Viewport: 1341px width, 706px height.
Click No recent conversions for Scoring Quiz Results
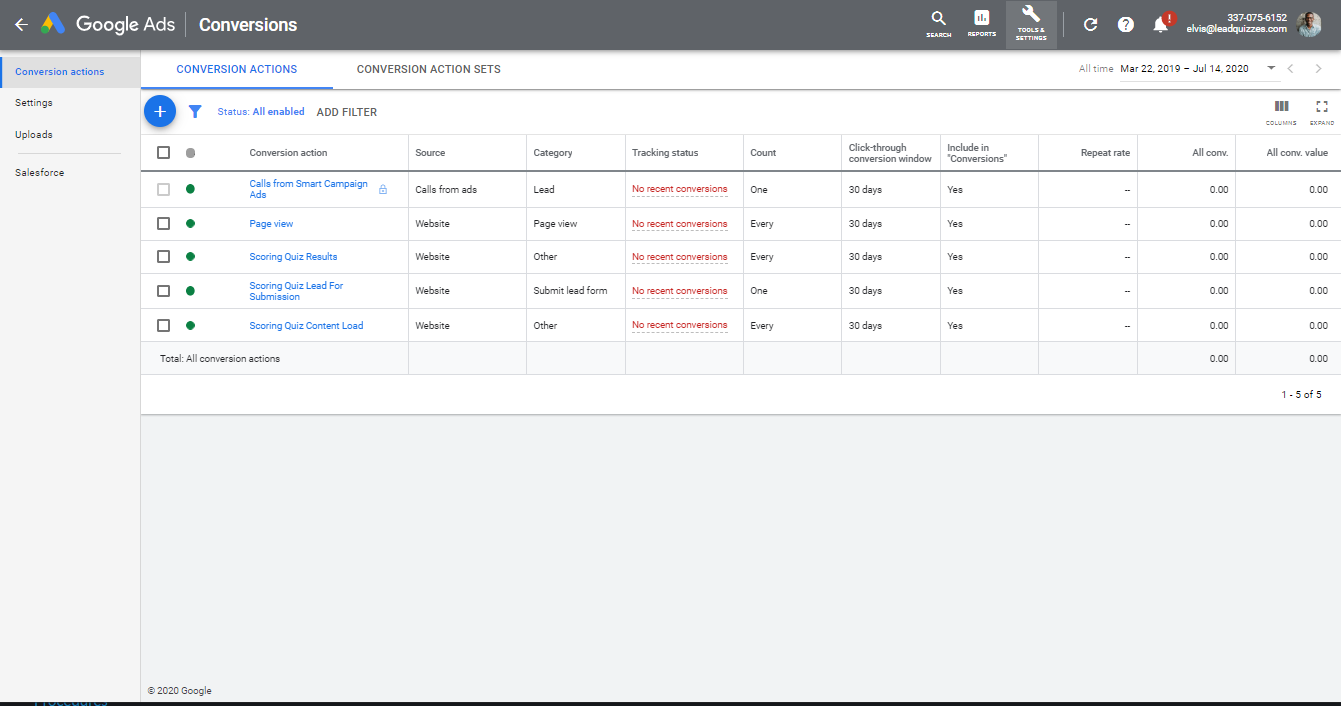coord(680,257)
